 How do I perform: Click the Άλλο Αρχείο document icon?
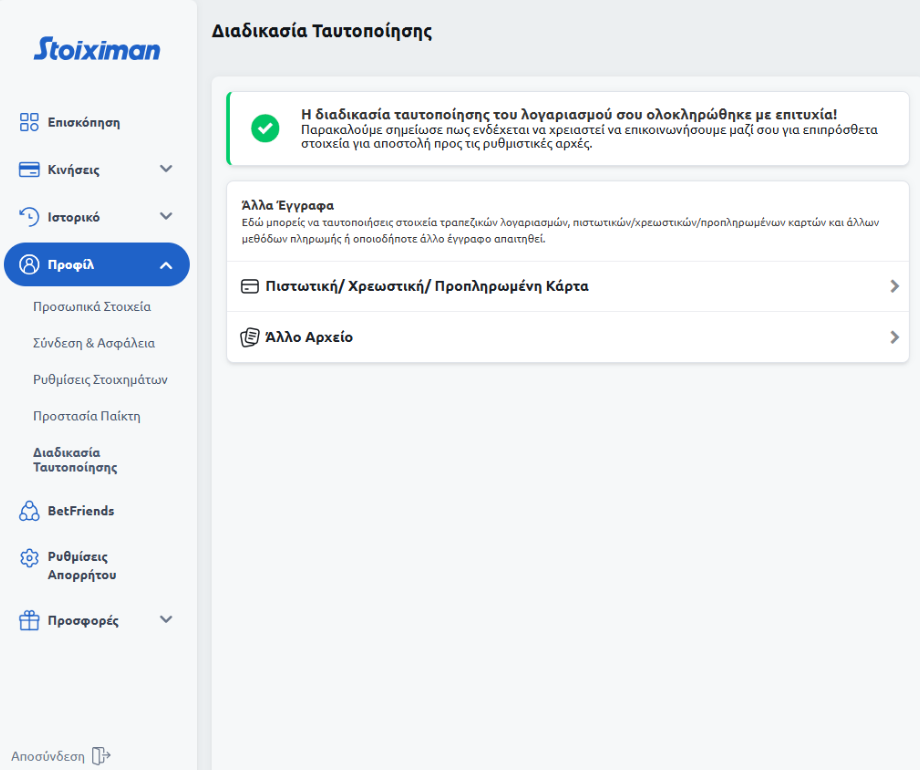click(x=250, y=337)
